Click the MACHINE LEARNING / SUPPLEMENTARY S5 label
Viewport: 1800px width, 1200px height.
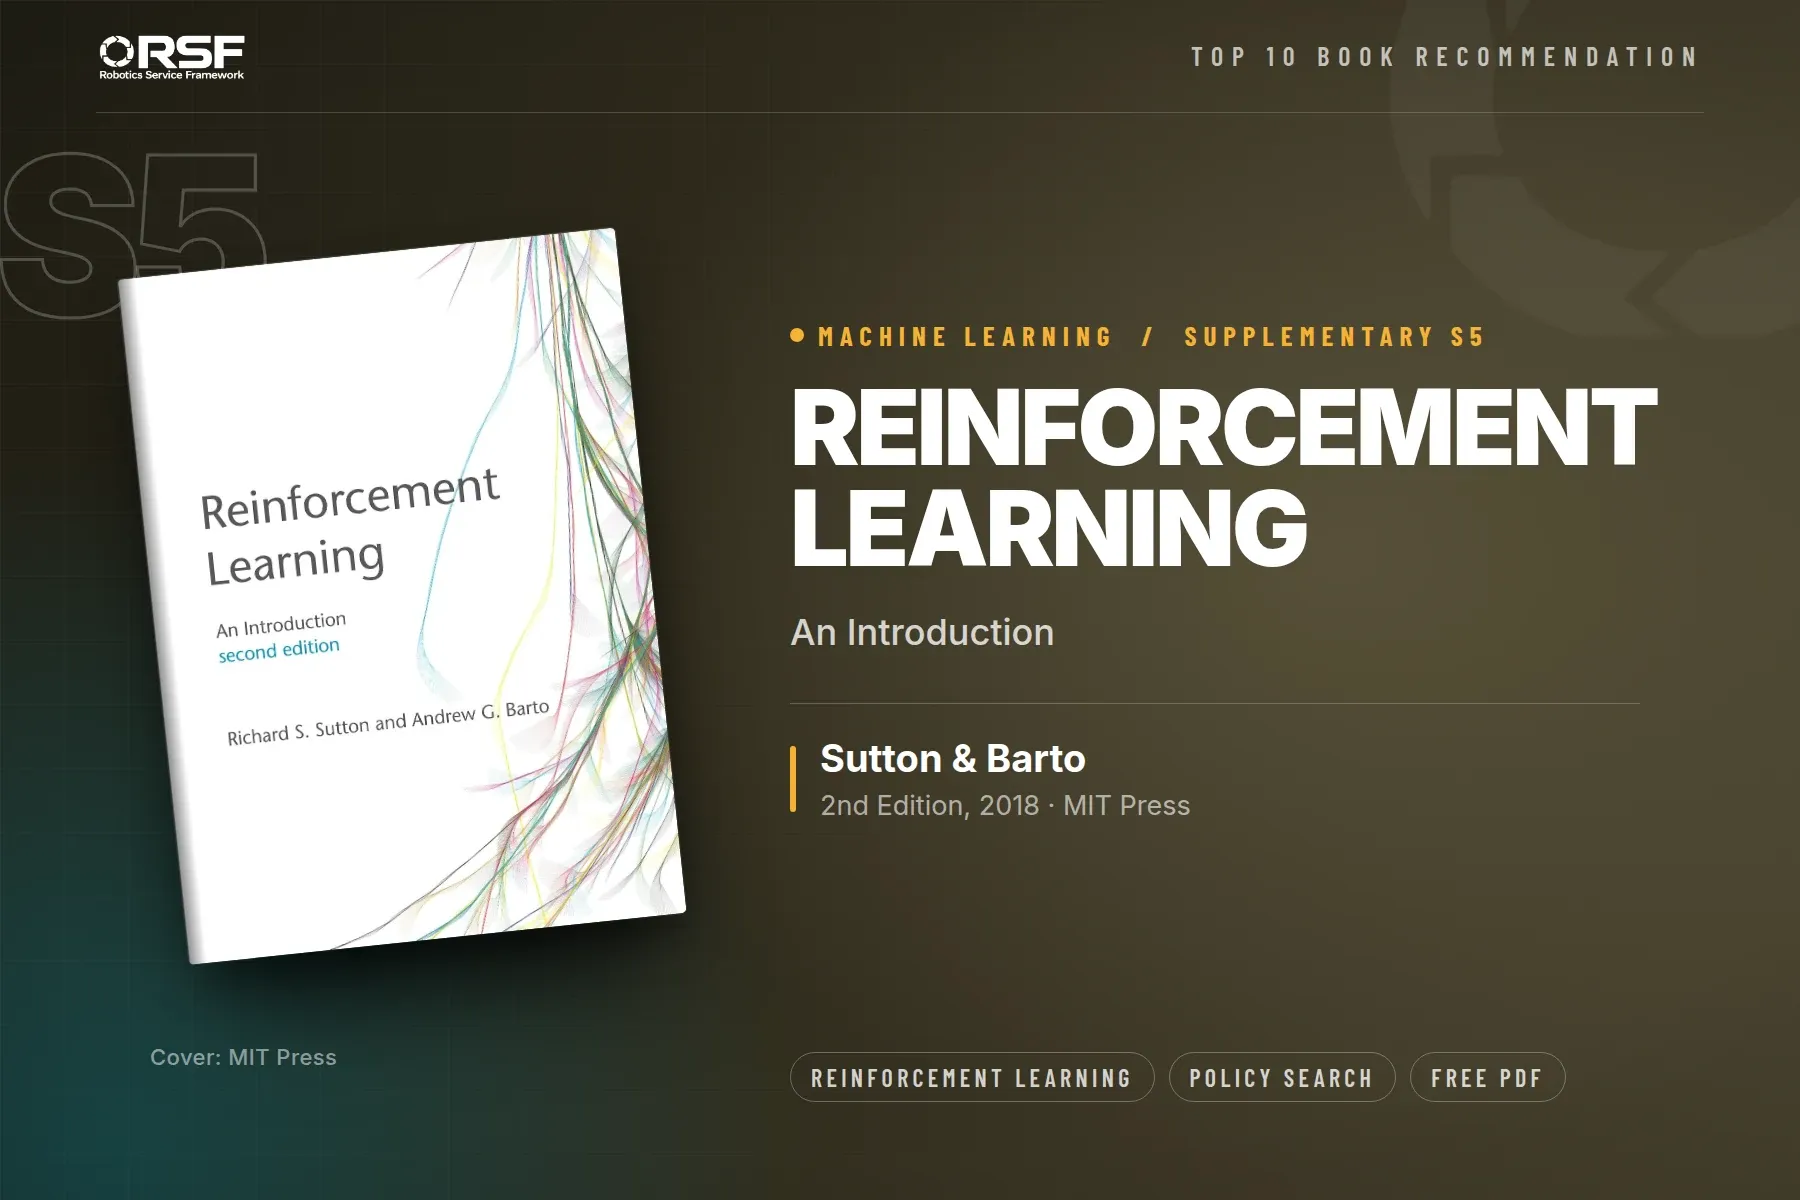point(1151,337)
